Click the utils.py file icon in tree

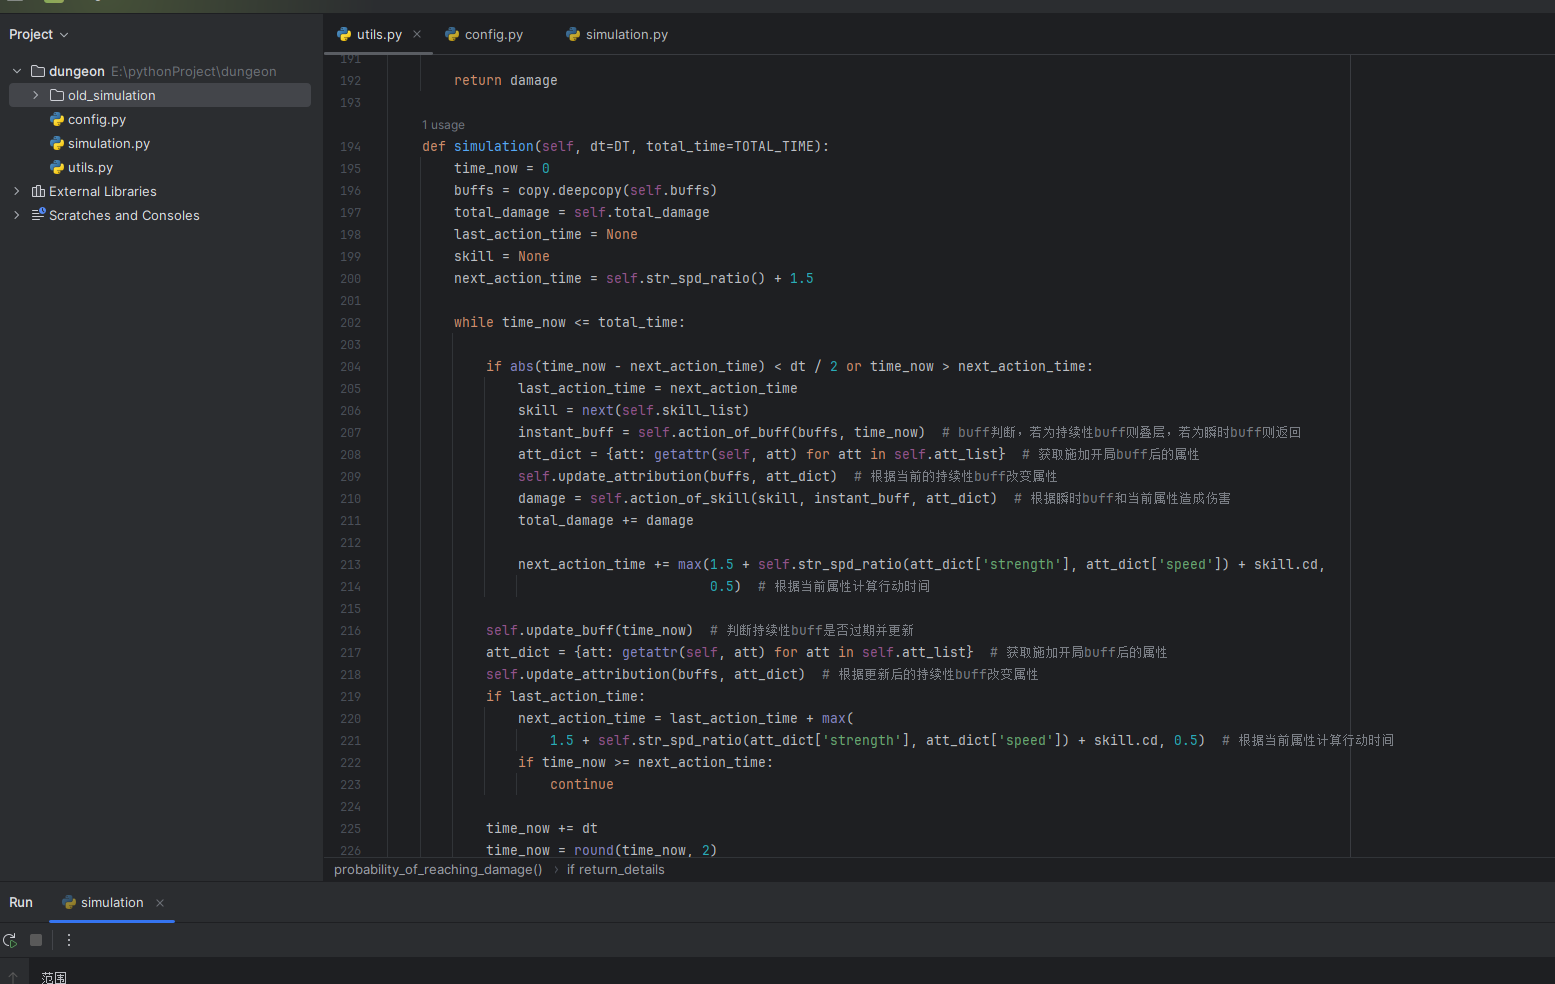(x=57, y=167)
